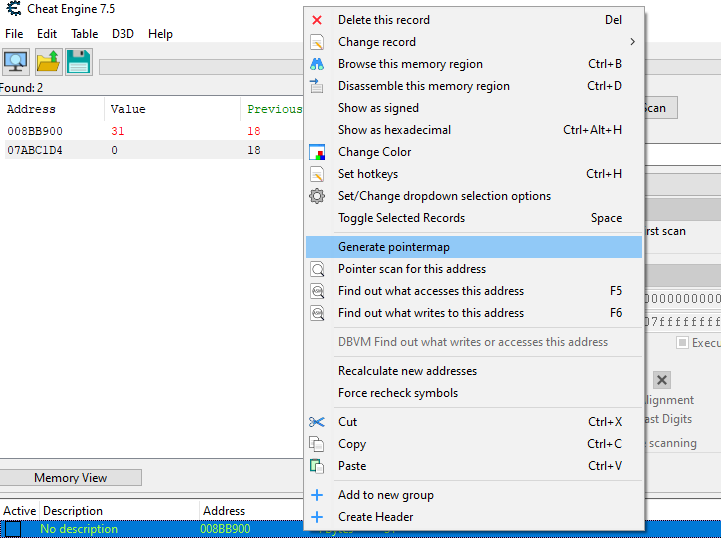Open the Table menu
This screenshot has height=538, width=721.
point(85,34)
